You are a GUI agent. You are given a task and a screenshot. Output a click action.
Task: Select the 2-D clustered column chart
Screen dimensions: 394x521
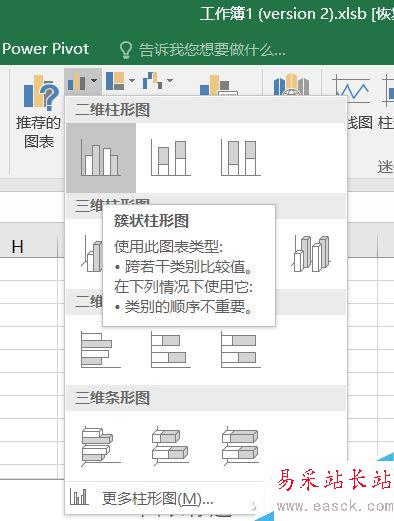click(101, 158)
